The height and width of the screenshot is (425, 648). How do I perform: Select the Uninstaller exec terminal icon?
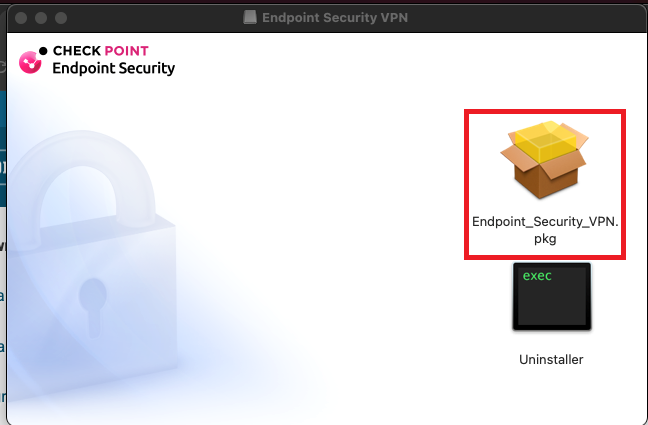click(551, 298)
